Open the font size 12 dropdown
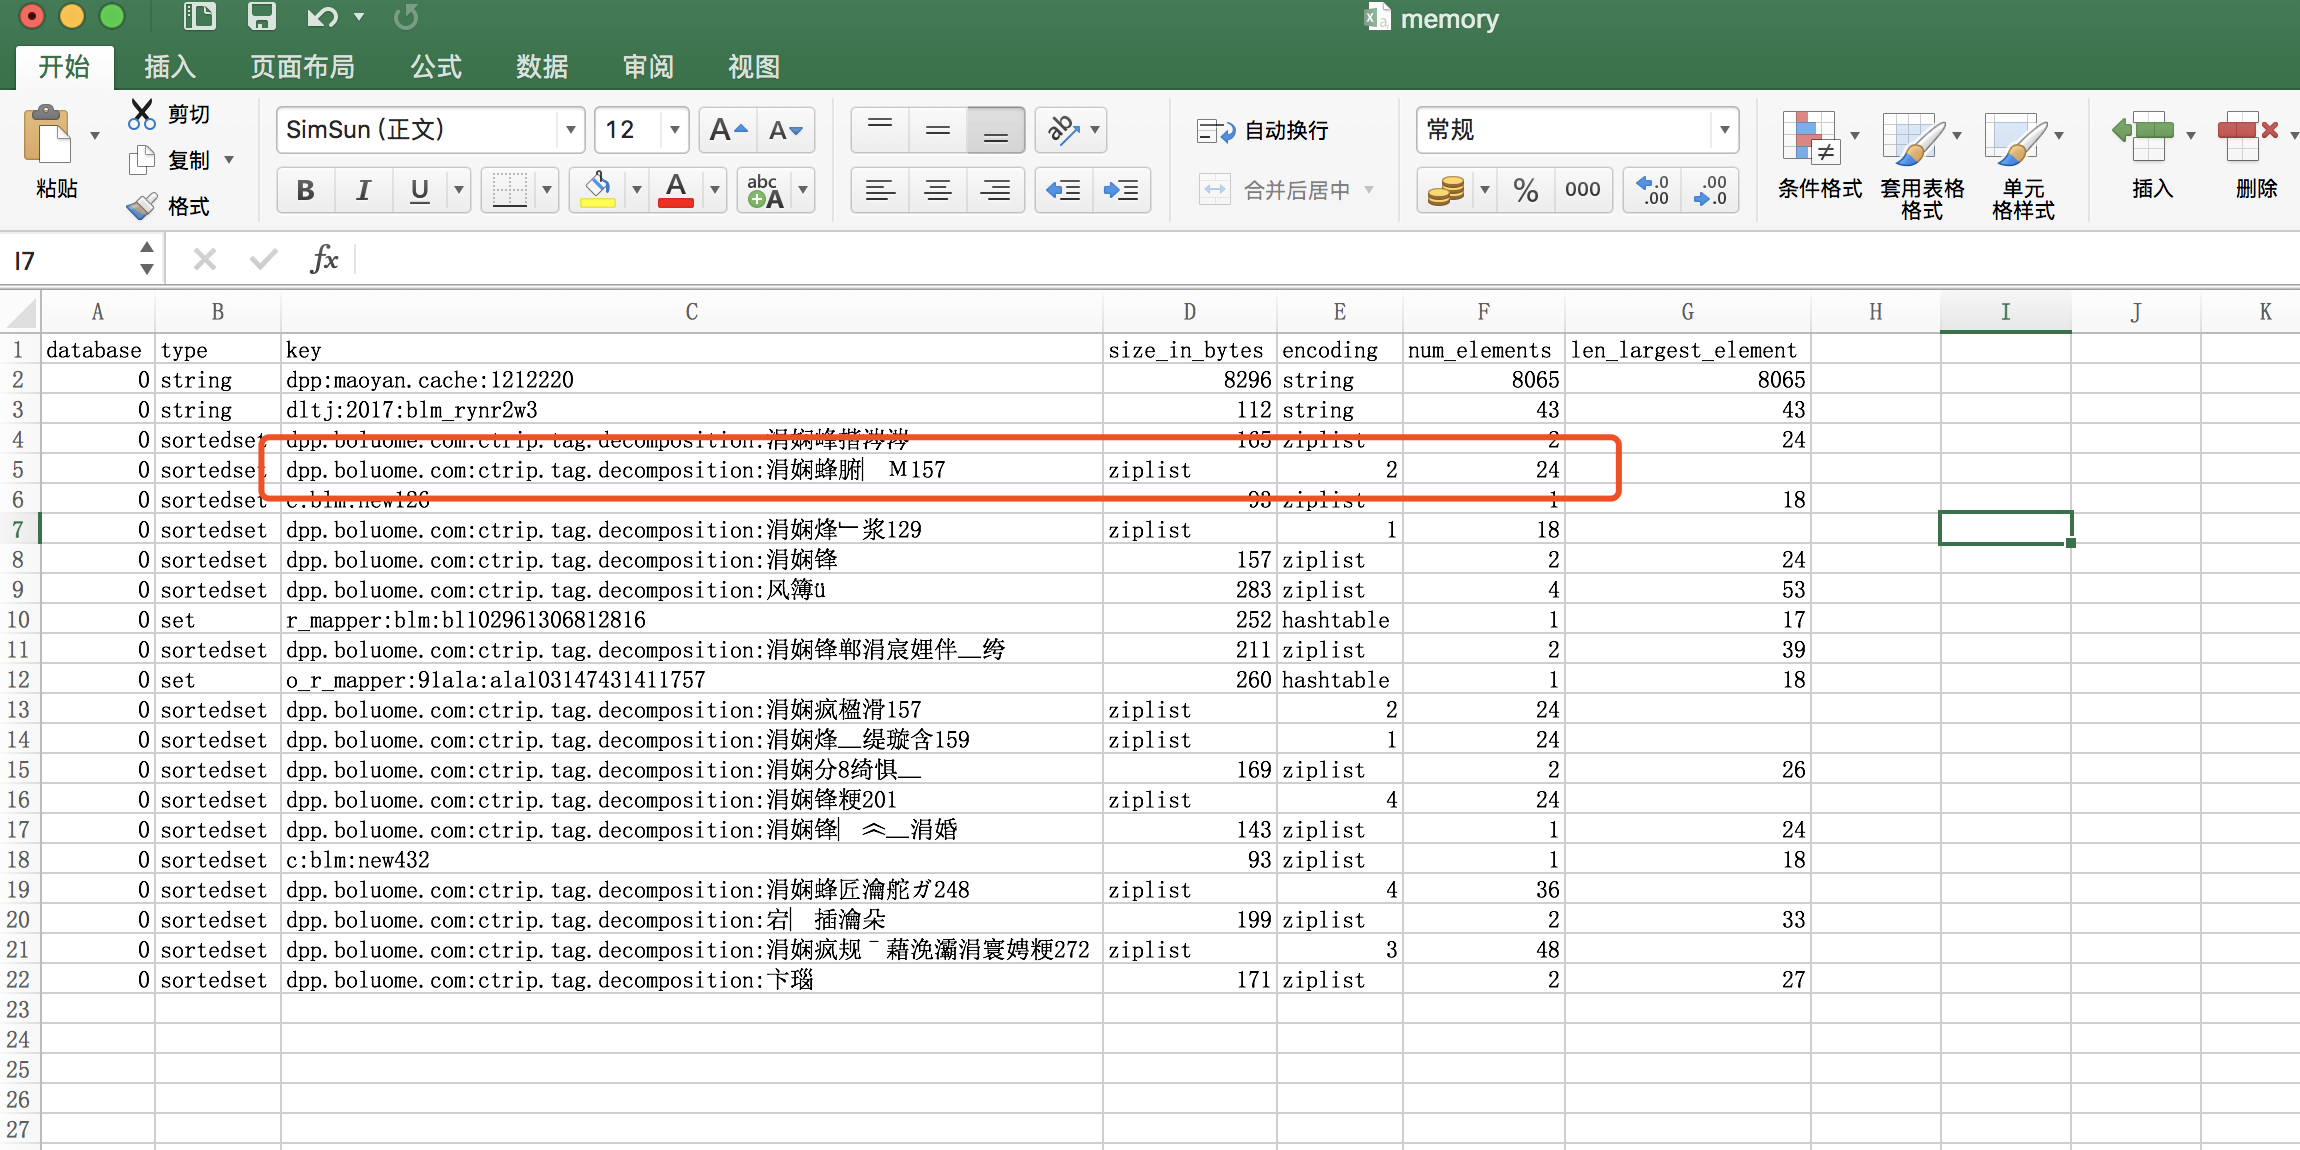2300x1150 pixels. 675,130
